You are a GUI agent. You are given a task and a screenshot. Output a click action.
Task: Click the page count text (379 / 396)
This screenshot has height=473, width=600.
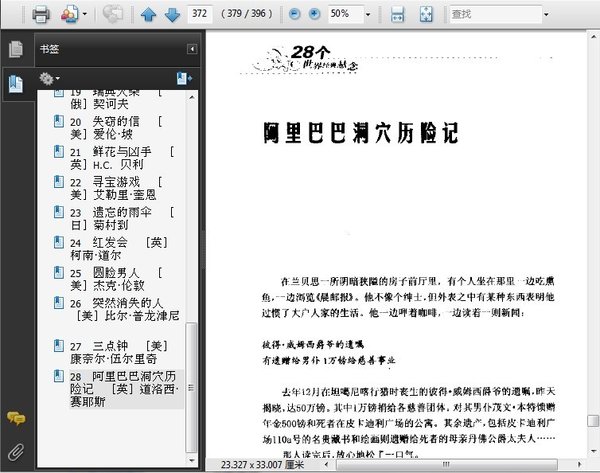pyautogui.click(x=247, y=14)
